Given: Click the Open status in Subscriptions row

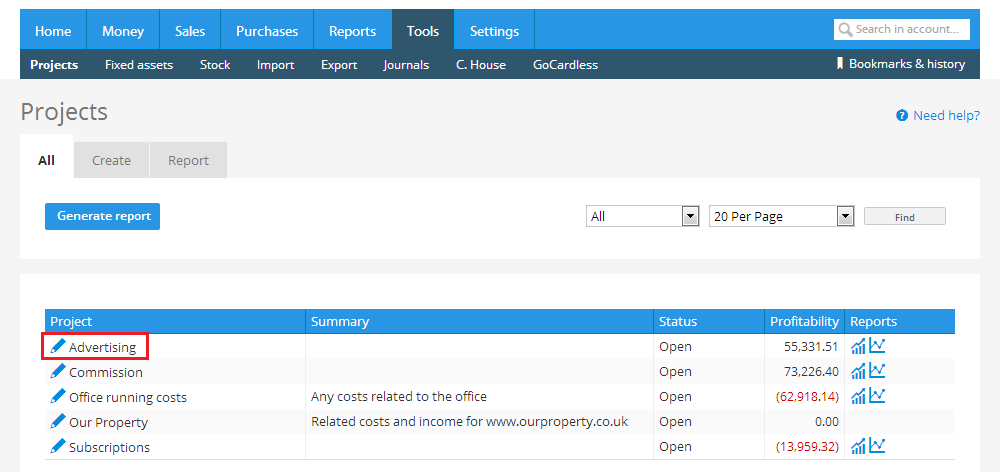Looking at the screenshot, I should (675, 447).
